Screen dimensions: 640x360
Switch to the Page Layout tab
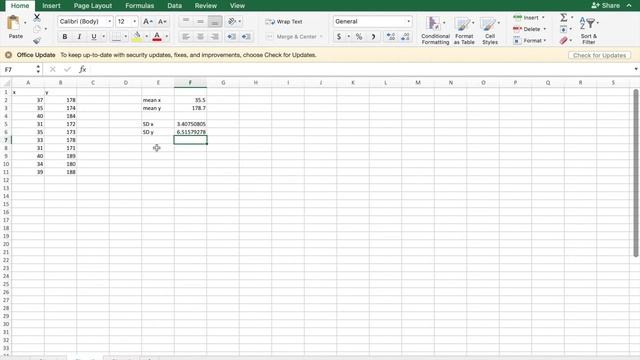click(x=93, y=6)
